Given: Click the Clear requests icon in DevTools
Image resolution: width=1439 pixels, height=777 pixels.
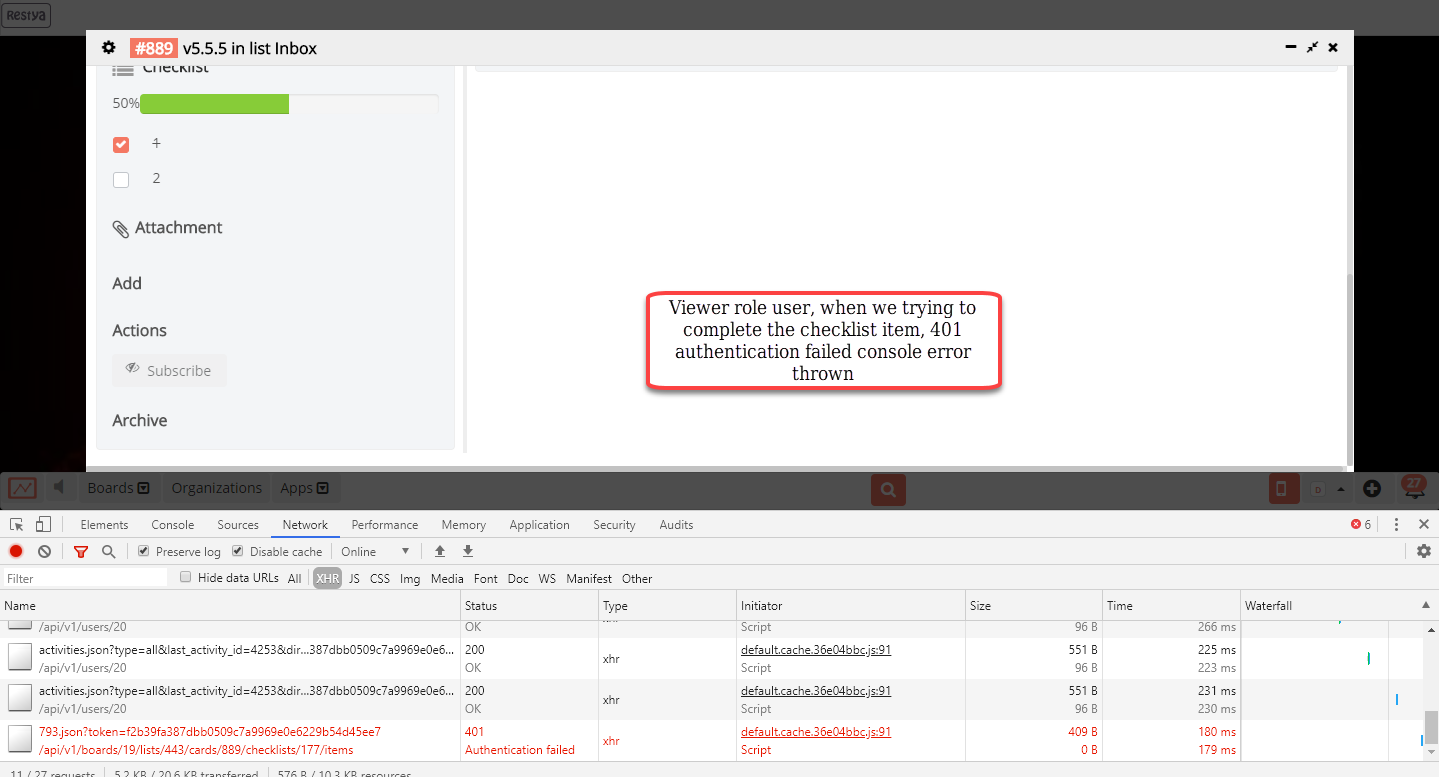Looking at the screenshot, I should [x=43, y=551].
